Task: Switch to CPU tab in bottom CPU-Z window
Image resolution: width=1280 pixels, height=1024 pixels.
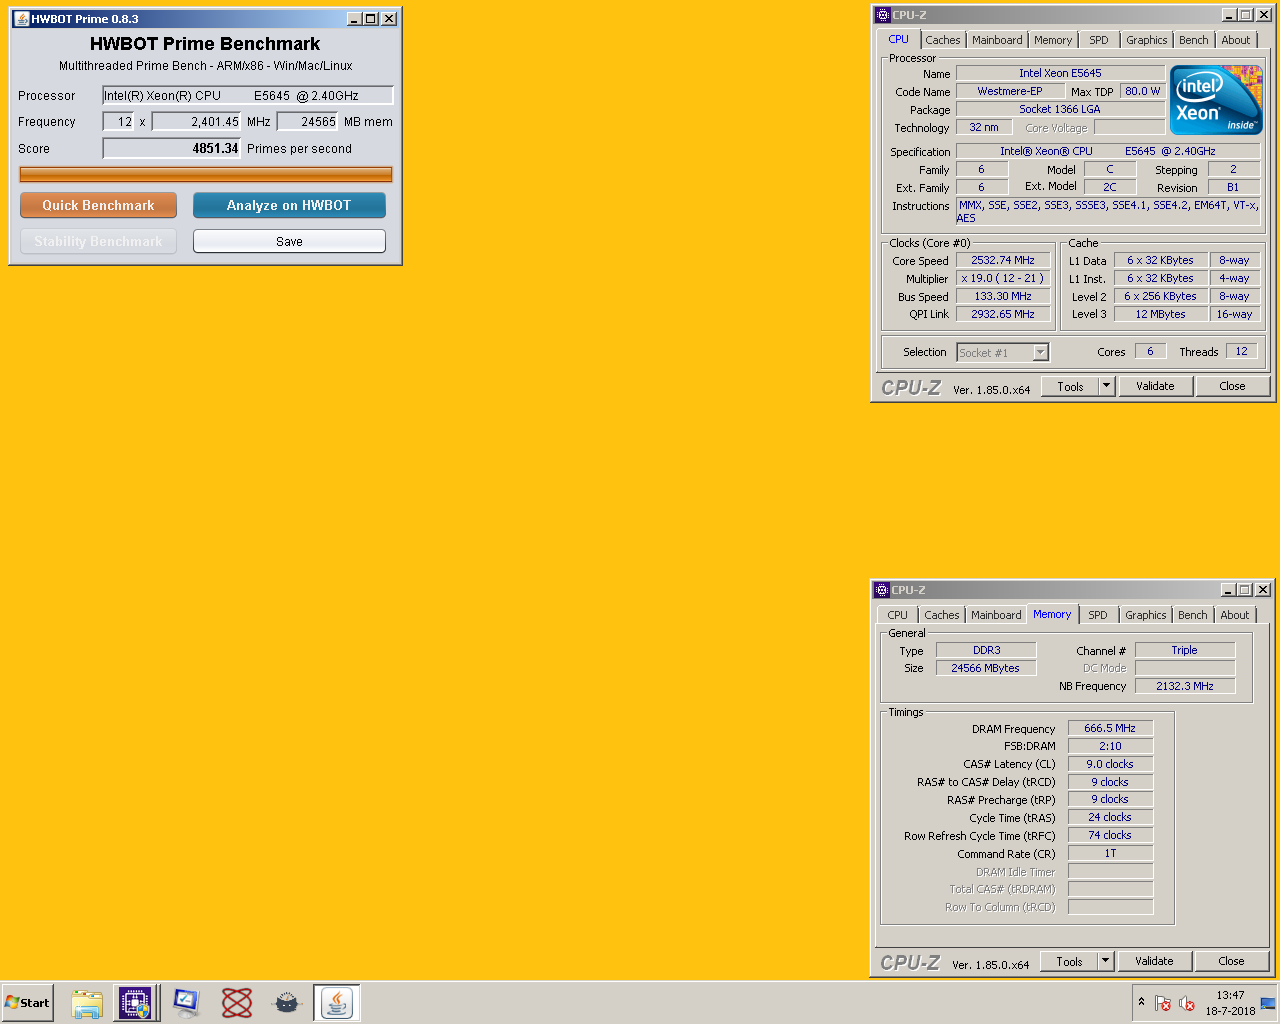Action: (x=898, y=615)
